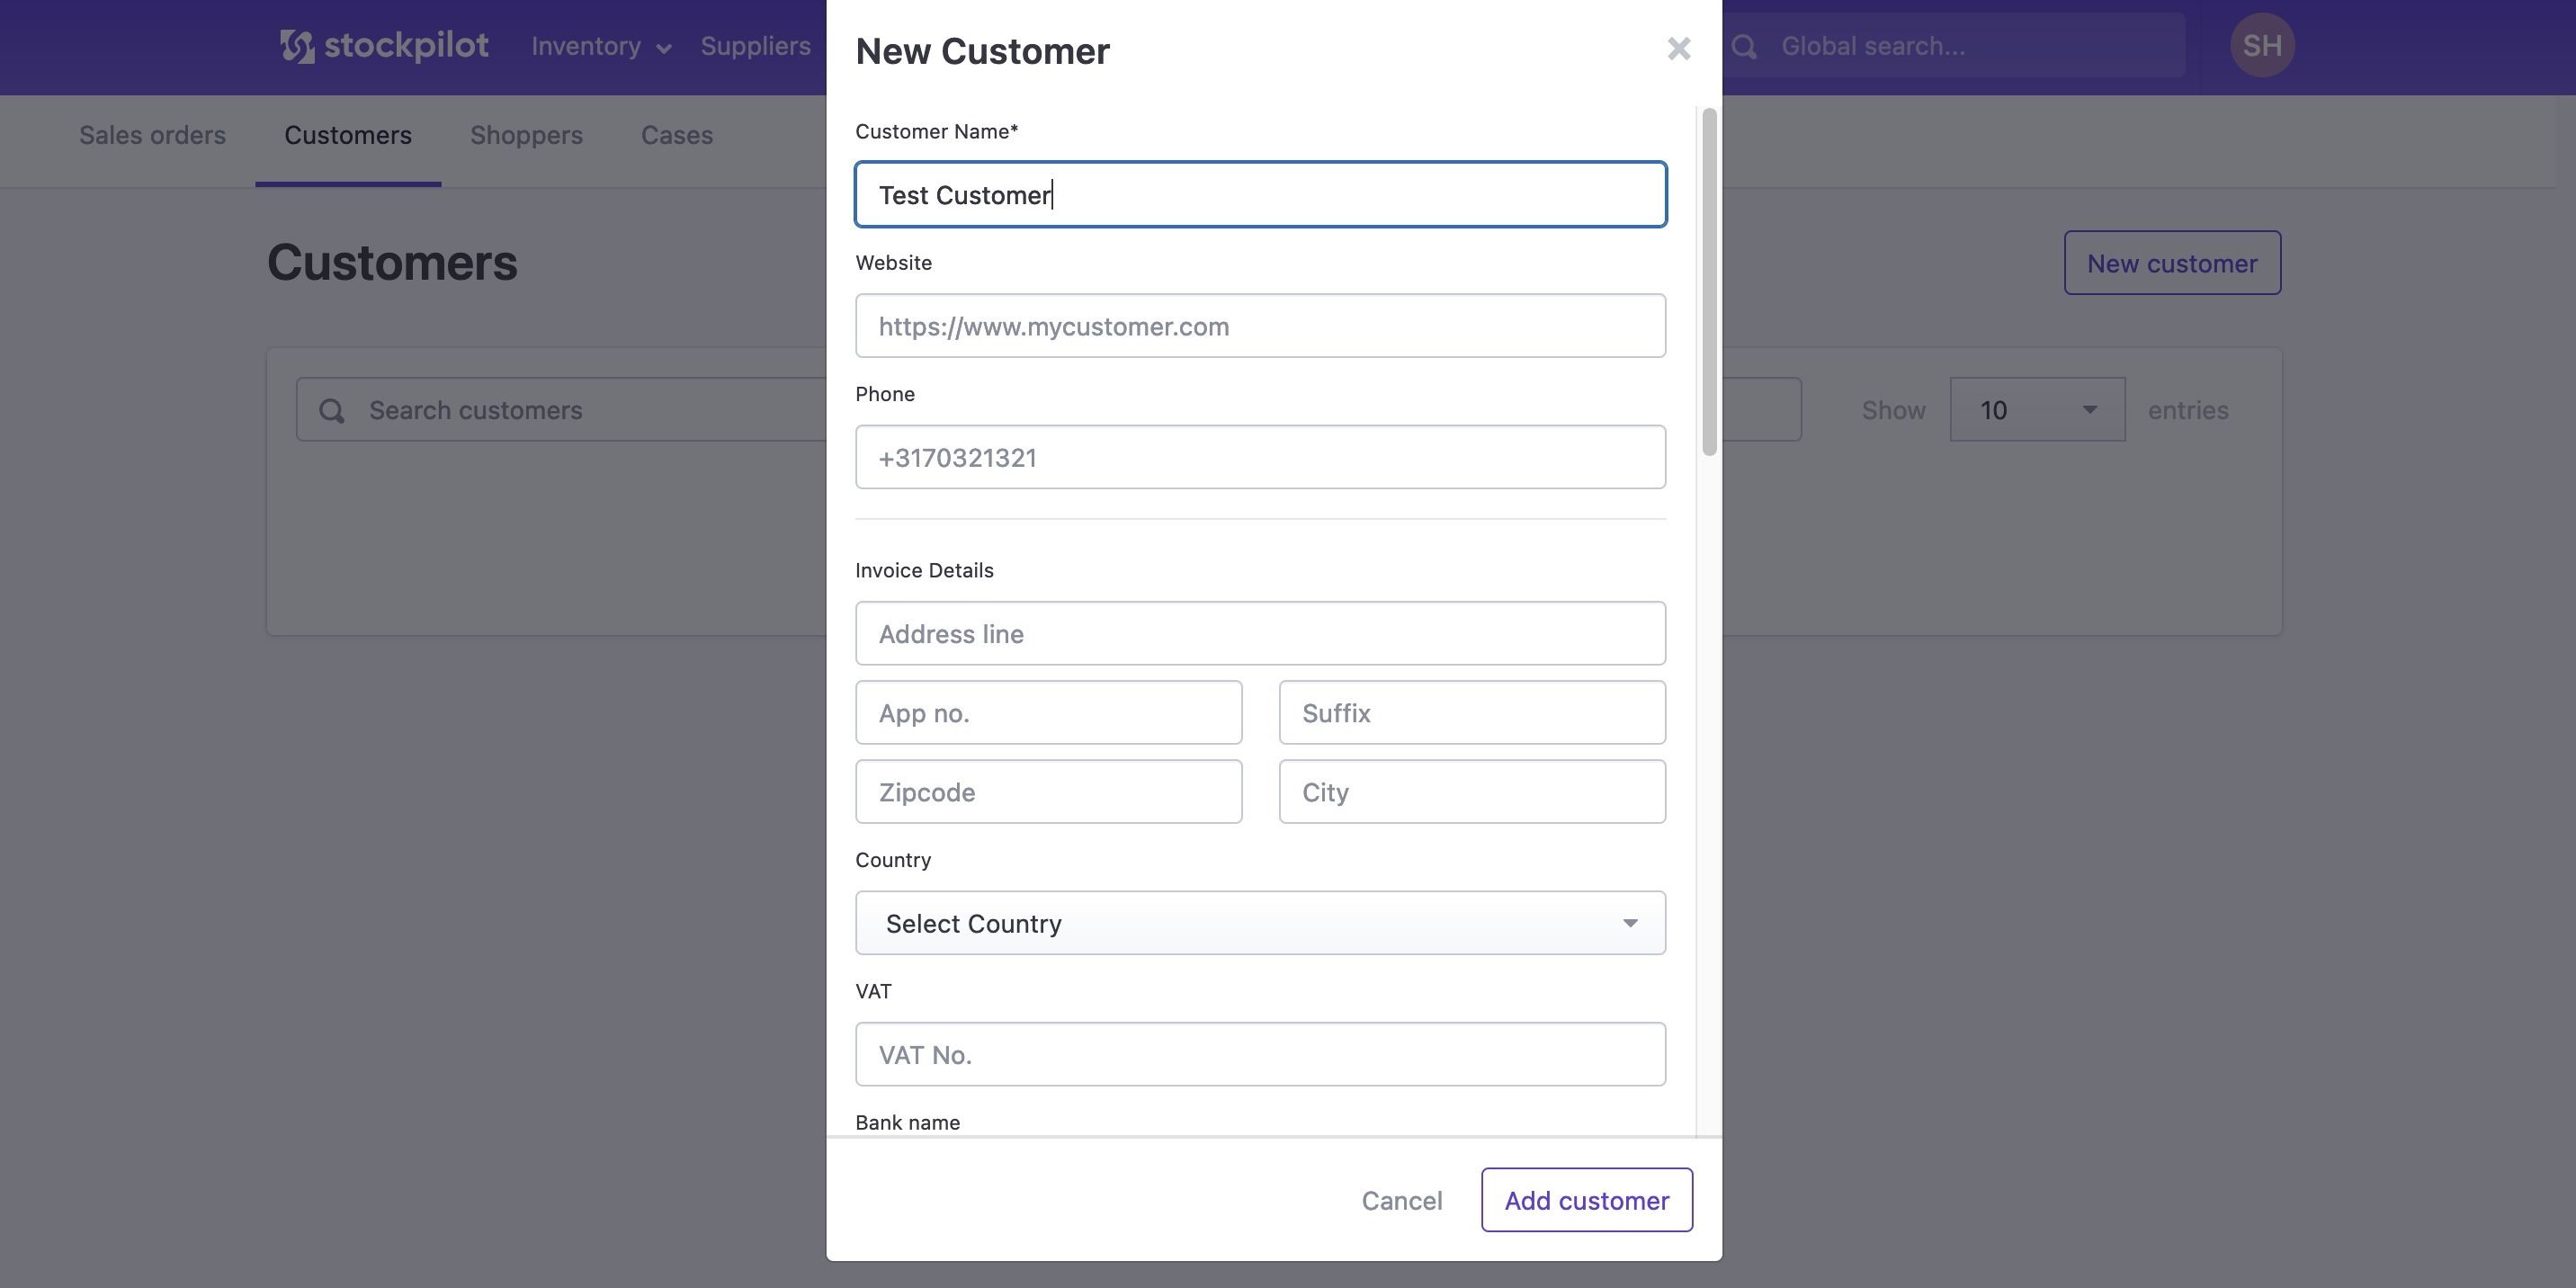Screen dimensions: 2576x1288
Task: Click the Address line field
Action: click(1260, 633)
